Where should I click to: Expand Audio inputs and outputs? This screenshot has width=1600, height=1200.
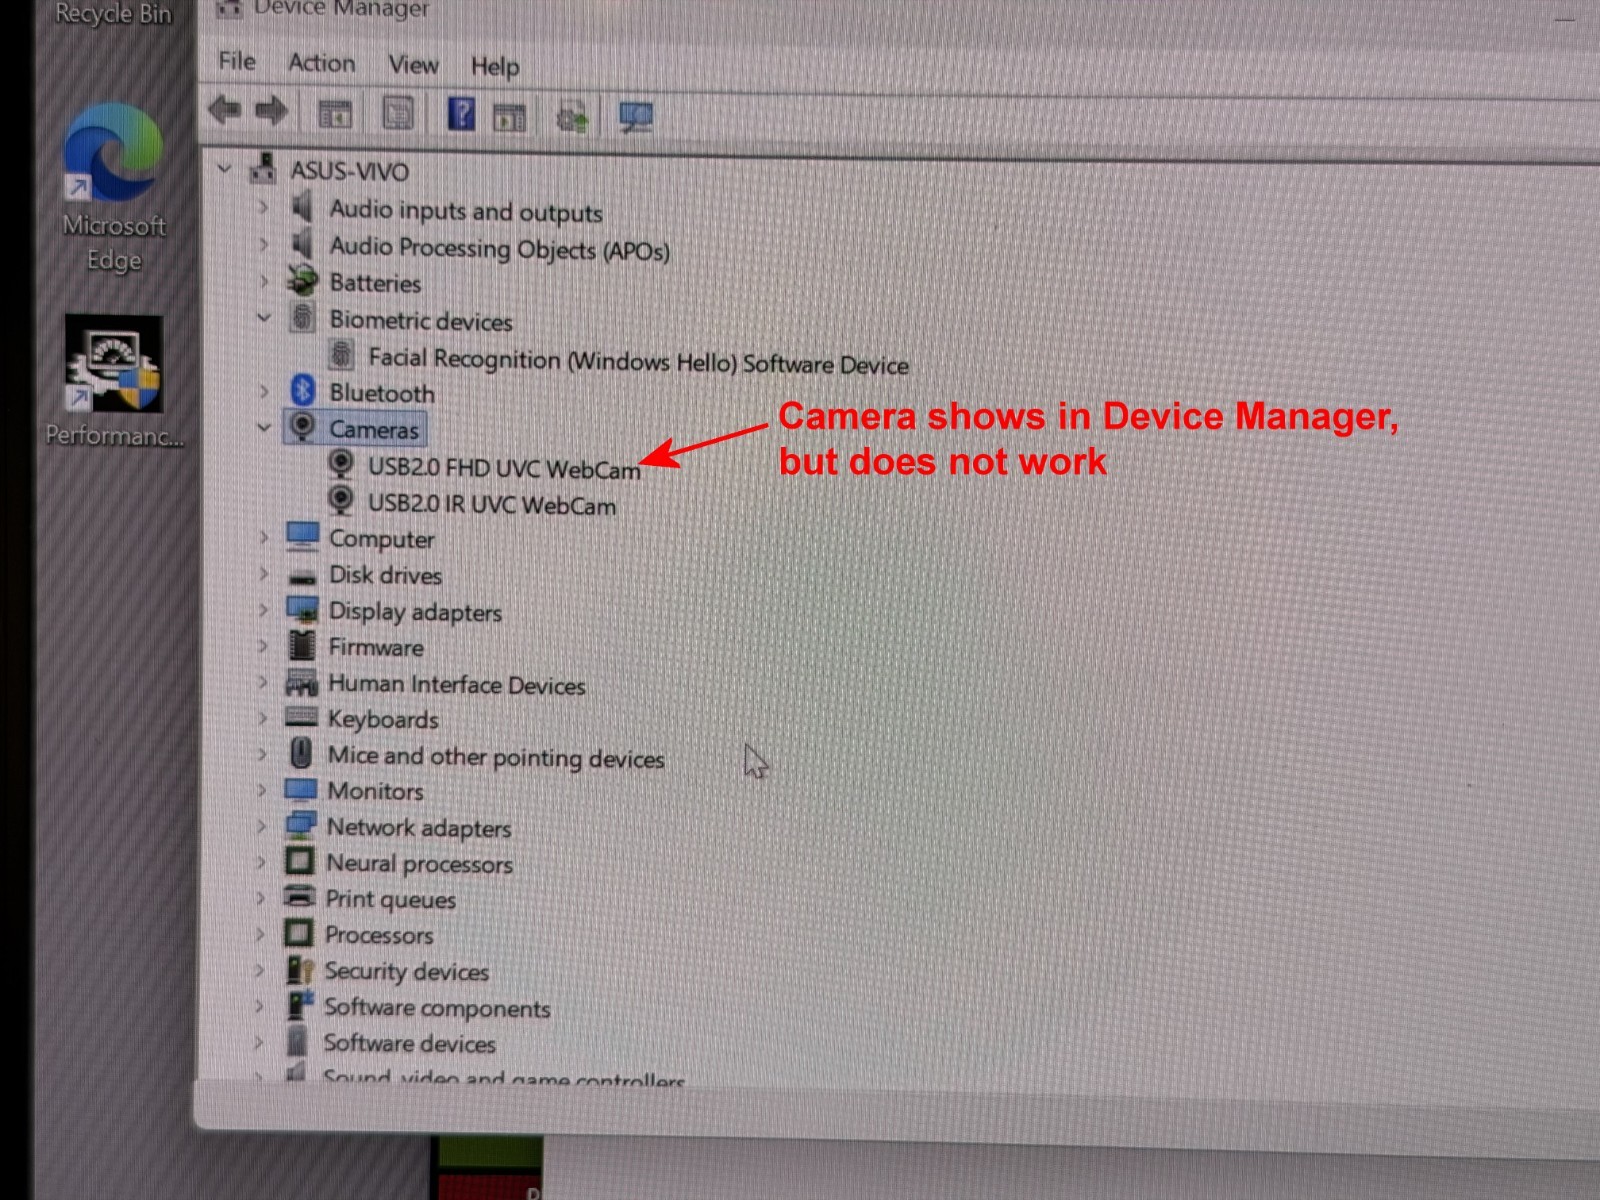click(264, 208)
